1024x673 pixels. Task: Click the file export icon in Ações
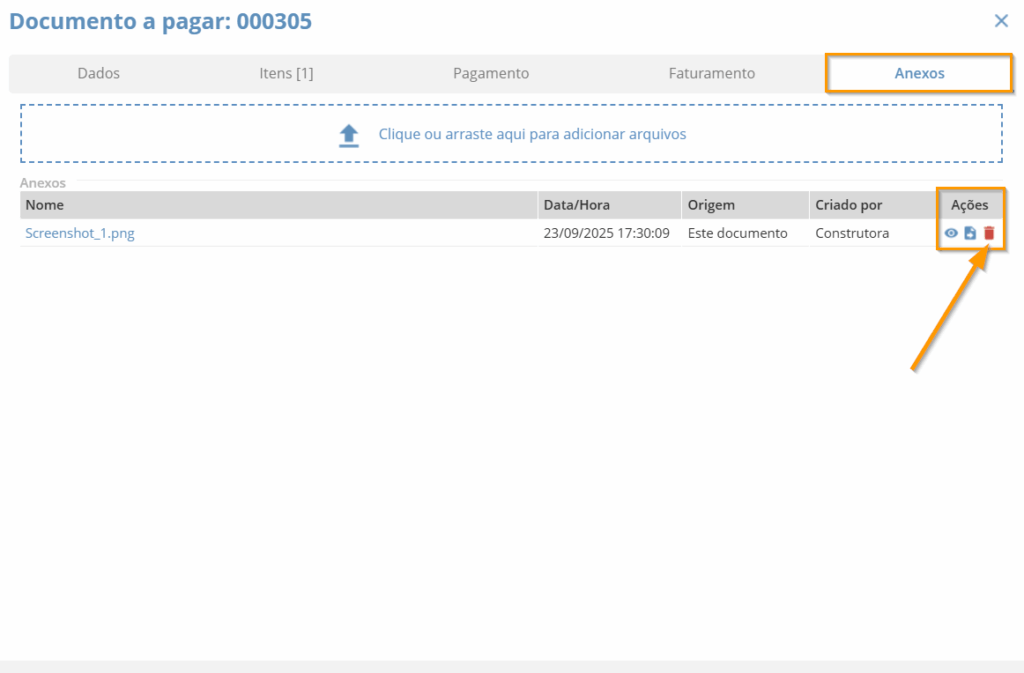click(x=970, y=233)
